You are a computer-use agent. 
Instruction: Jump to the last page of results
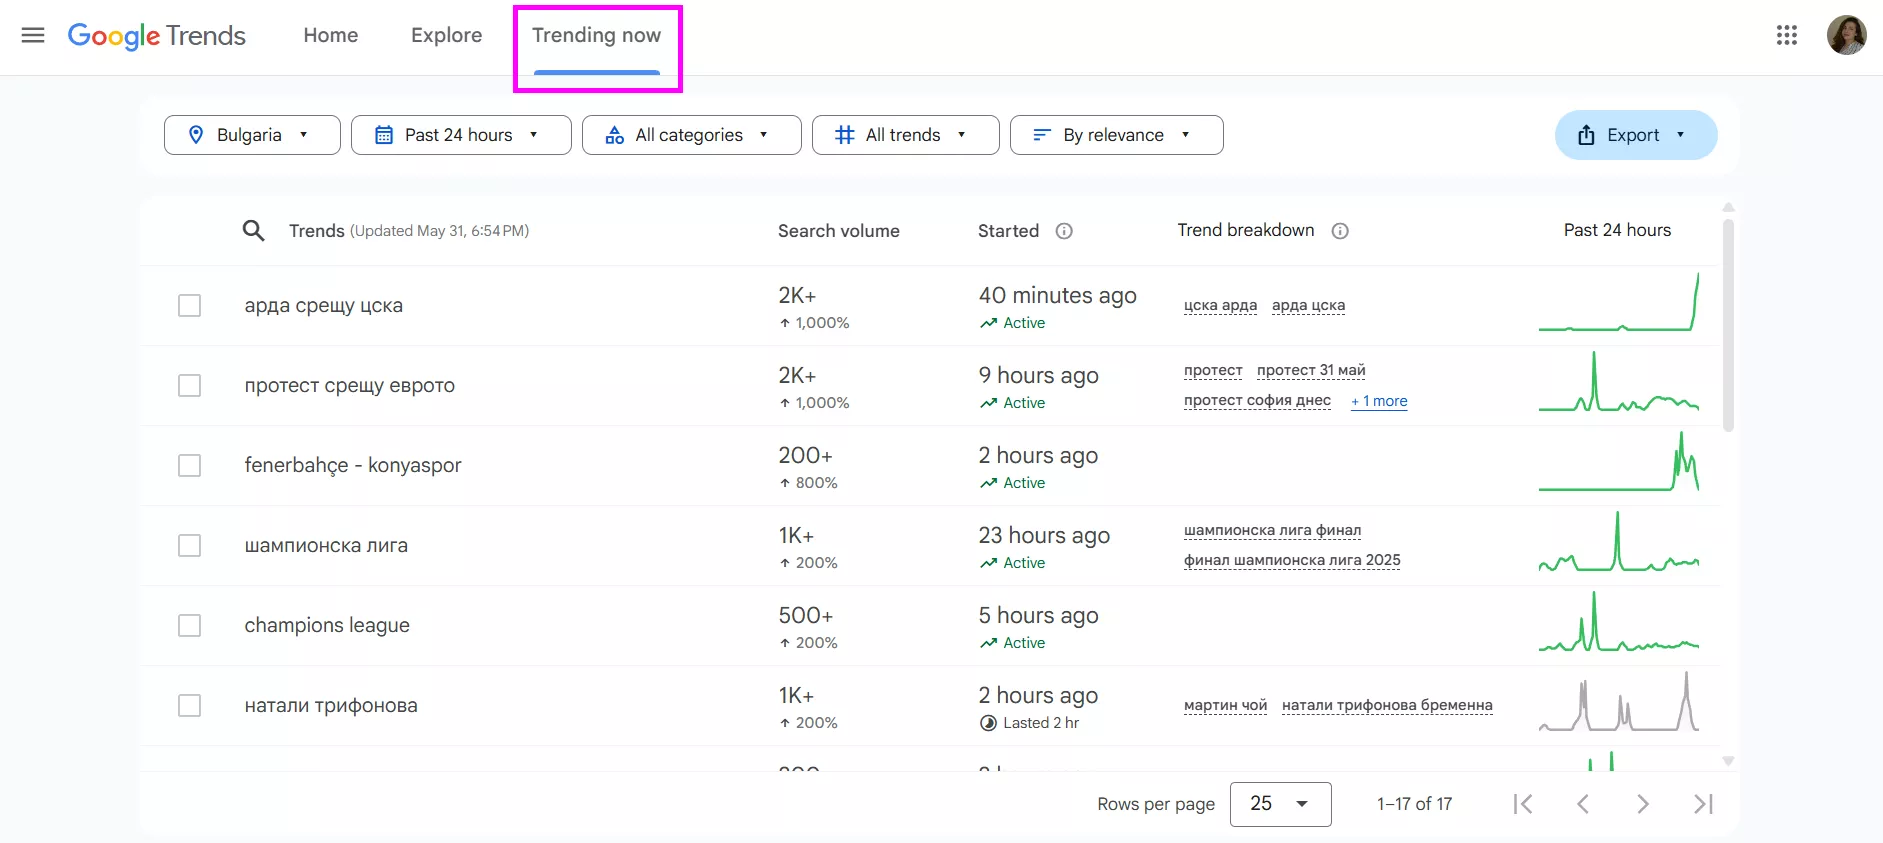point(1704,804)
